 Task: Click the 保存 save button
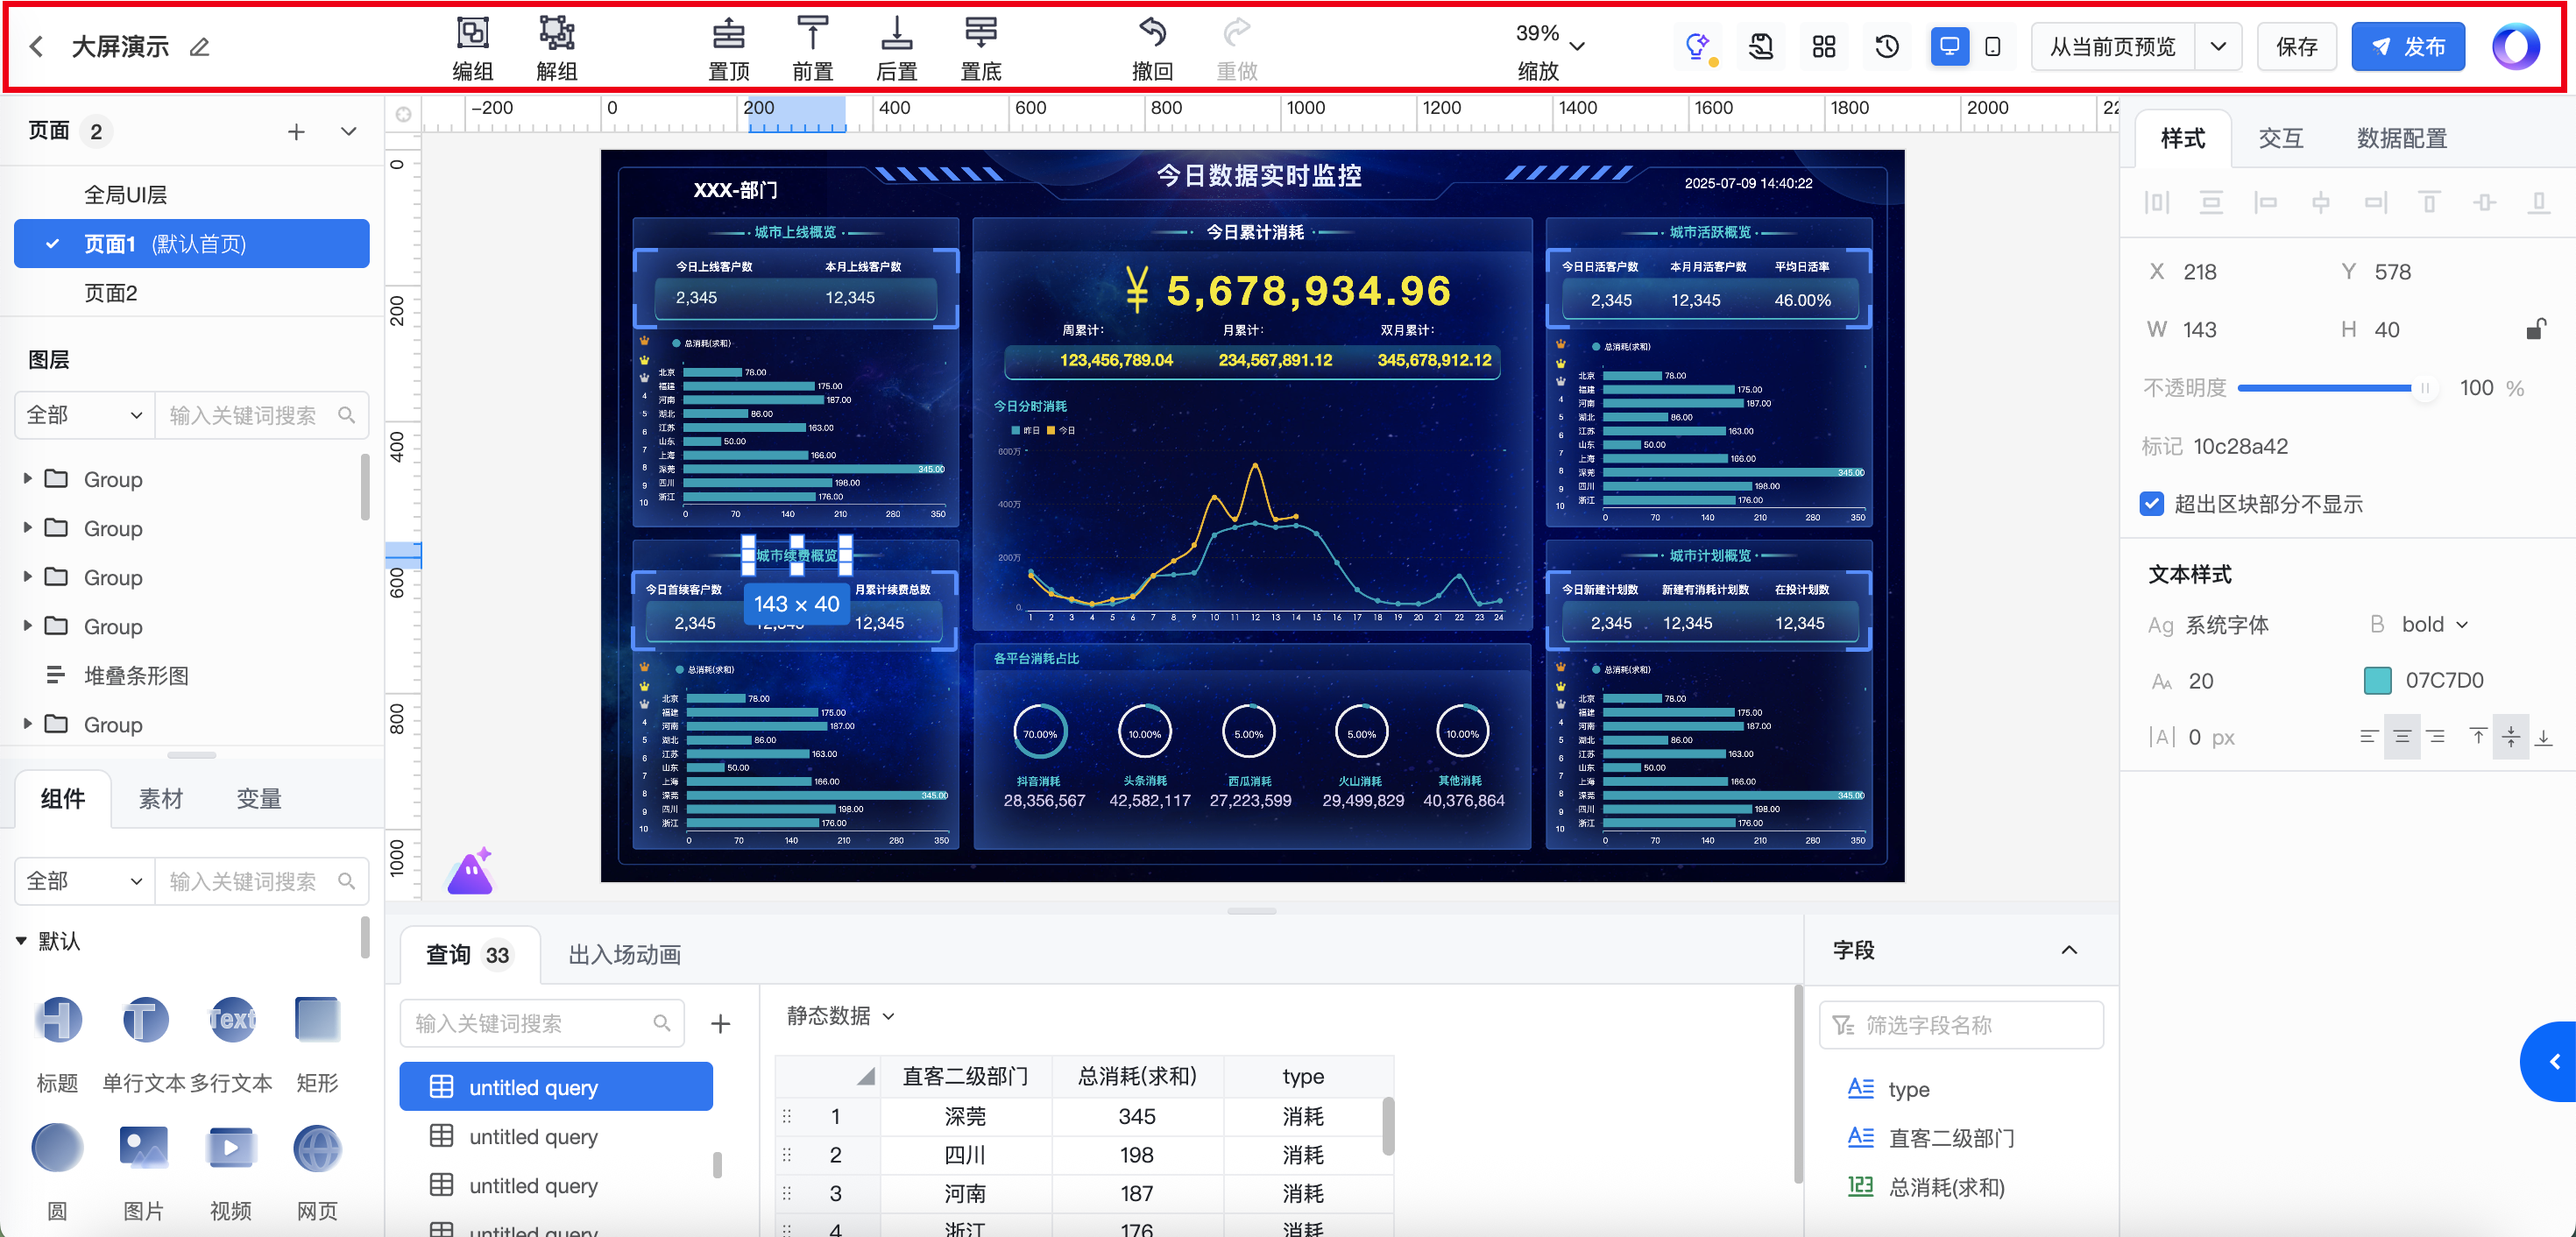[x=2296, y=47]
